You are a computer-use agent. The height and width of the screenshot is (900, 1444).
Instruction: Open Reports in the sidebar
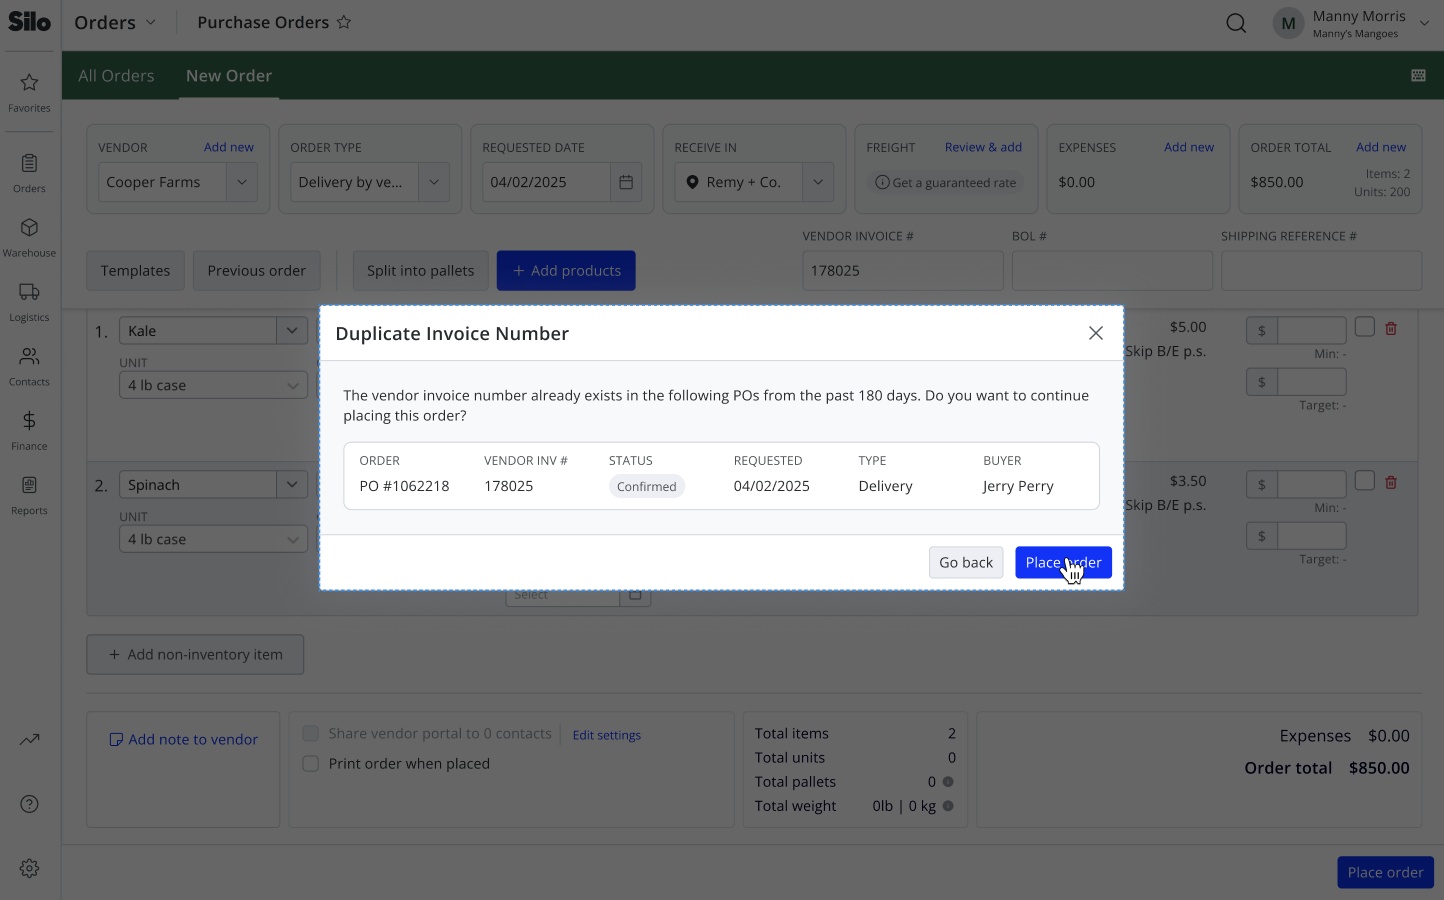coord(29,495)
